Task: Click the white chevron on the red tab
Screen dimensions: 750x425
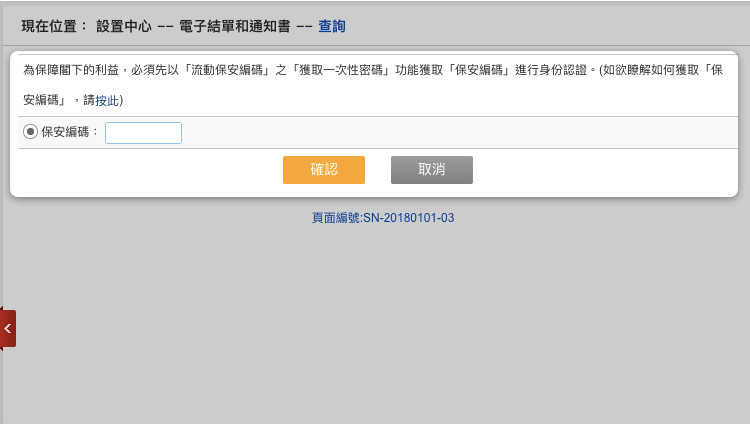Action: coord(7,328)
